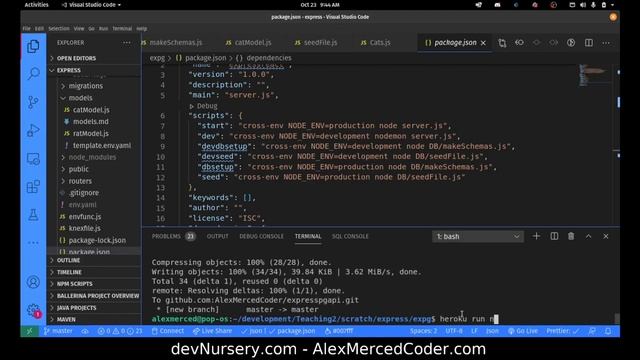Select terminal from the '1: bash' dropdown
The image size is (640, 360).
pos(478,236)
